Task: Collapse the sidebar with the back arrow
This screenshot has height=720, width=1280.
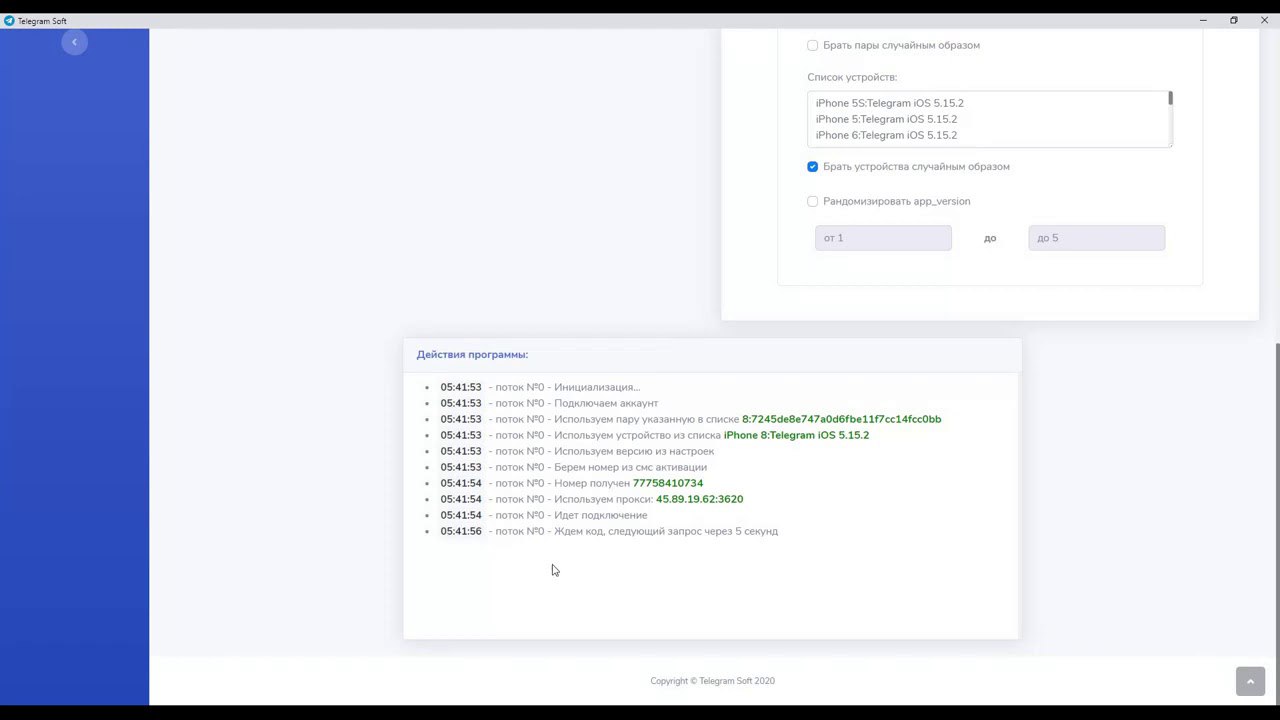Action: 74,42
